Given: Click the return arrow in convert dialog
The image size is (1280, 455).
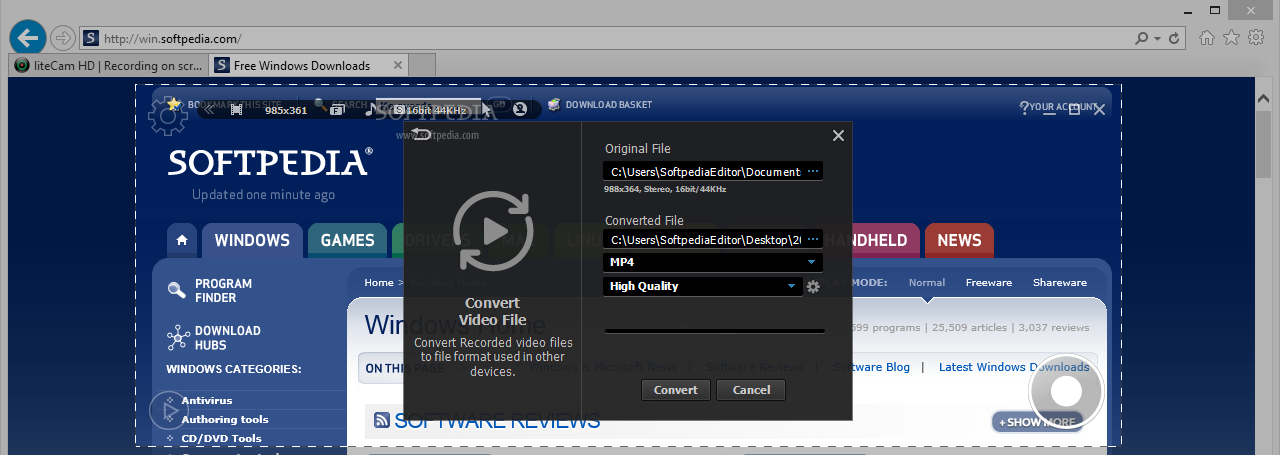Looking at the screenshot, I should point(422,133).
